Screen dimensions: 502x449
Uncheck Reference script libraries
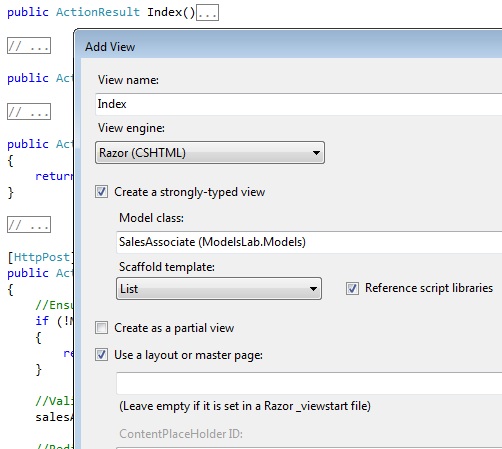pyautogui.click(x=352, y=288)
